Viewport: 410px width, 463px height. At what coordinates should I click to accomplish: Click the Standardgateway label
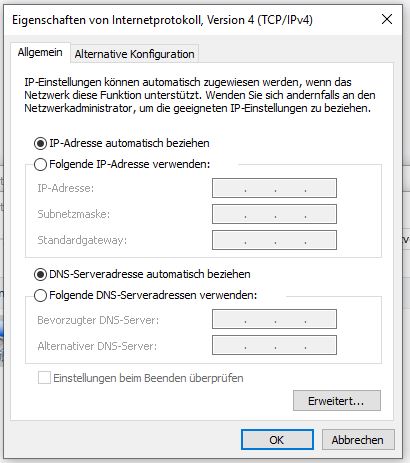coord(82,240)
